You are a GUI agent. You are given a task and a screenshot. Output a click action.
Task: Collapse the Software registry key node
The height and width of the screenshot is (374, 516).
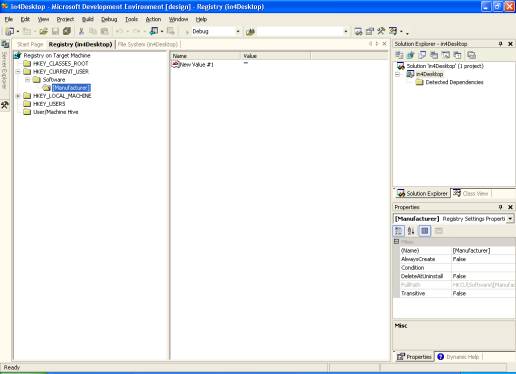tap(28, 80)
